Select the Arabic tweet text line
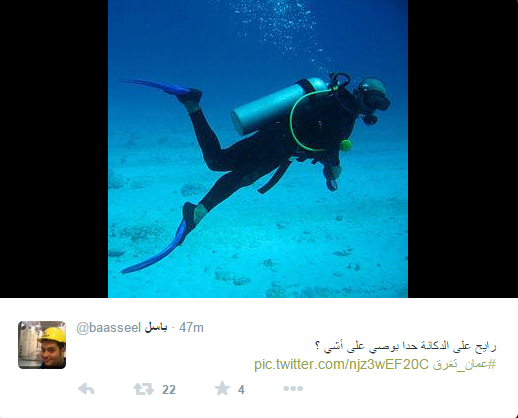The height and width of the screenshot is (418, 518). click(406, 347)
